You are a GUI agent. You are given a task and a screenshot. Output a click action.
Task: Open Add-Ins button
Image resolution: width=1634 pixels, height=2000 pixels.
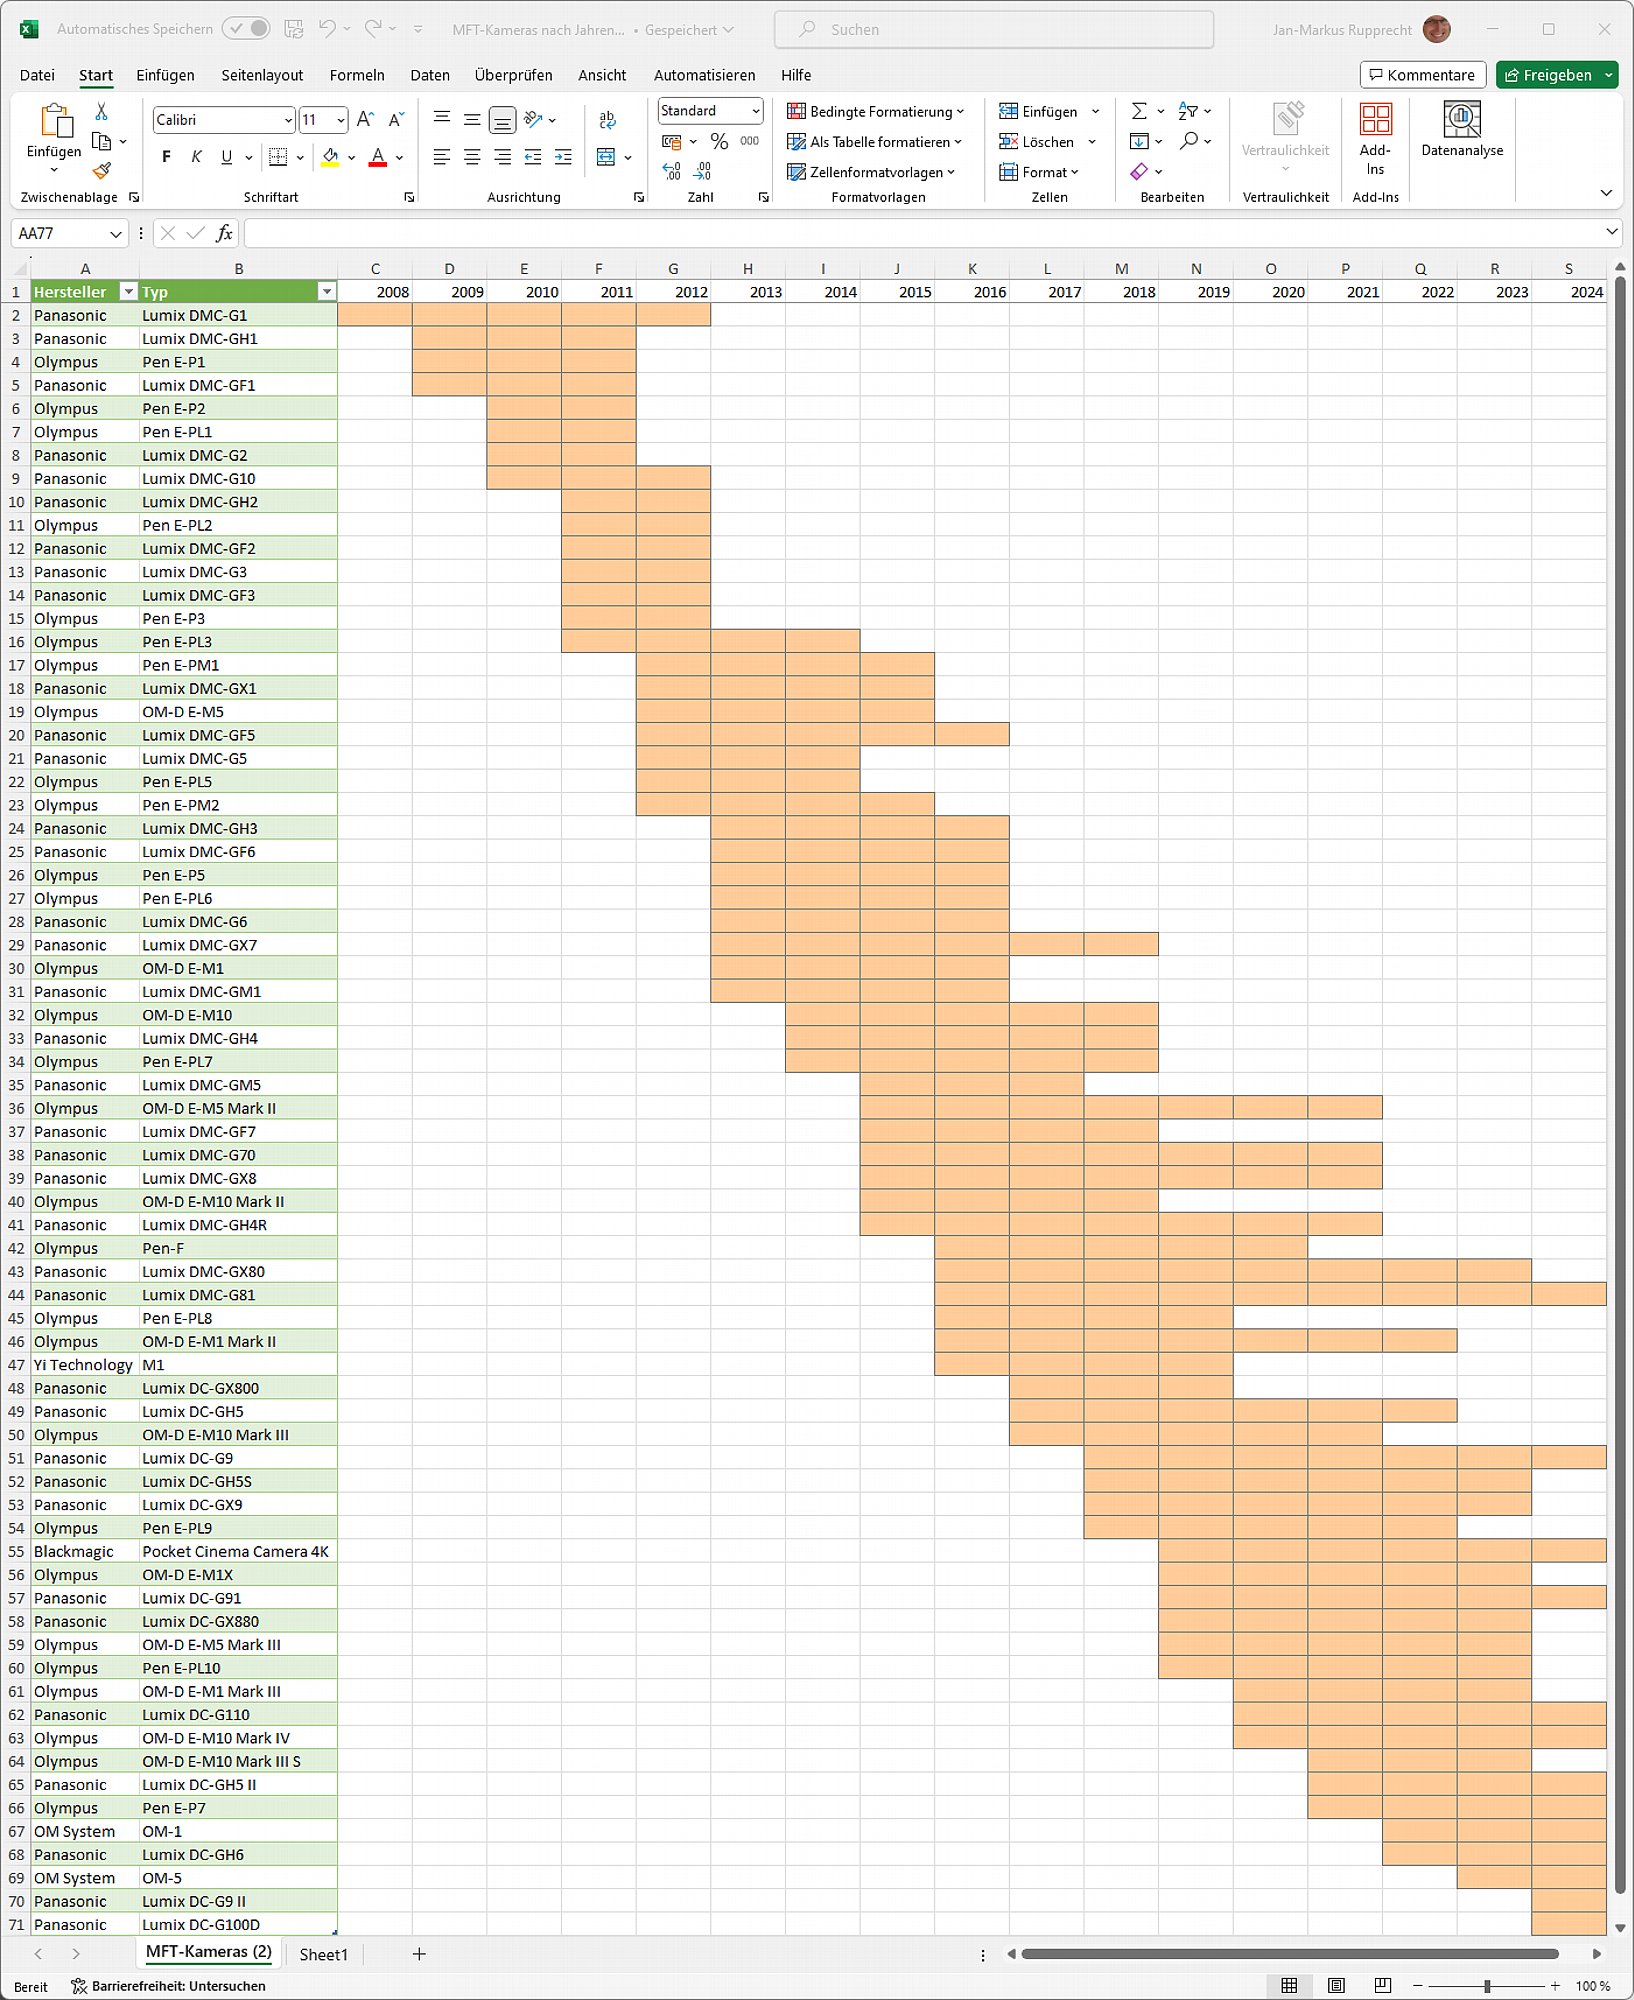[1375, 138]
